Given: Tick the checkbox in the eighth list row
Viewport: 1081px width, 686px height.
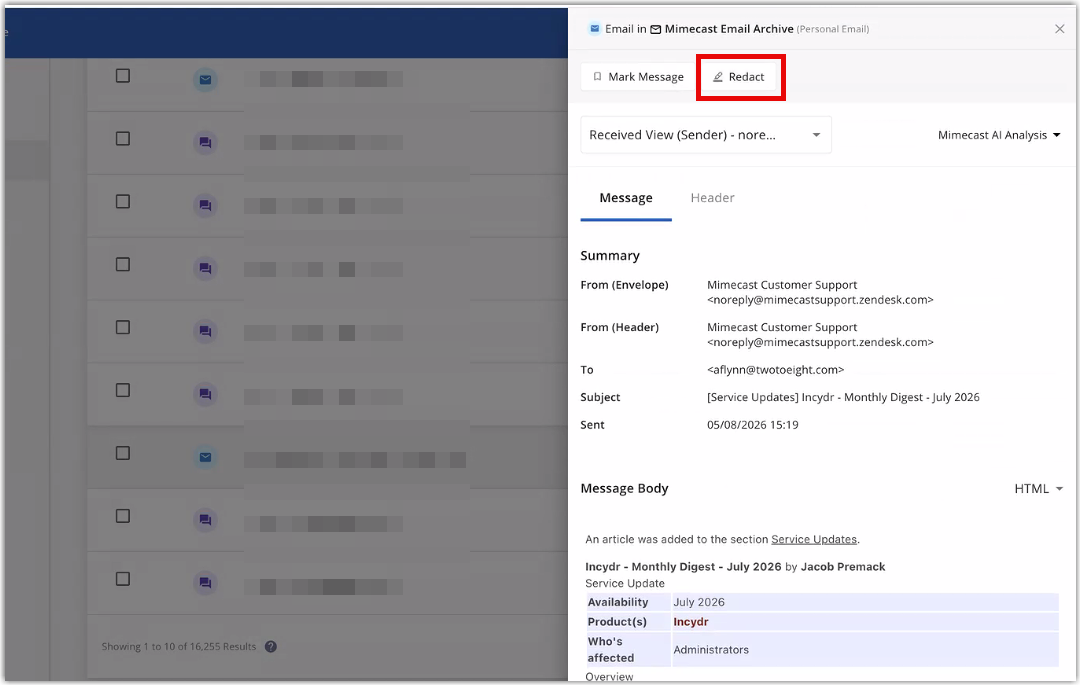Looking at the screenshot, I should (123, 516).
